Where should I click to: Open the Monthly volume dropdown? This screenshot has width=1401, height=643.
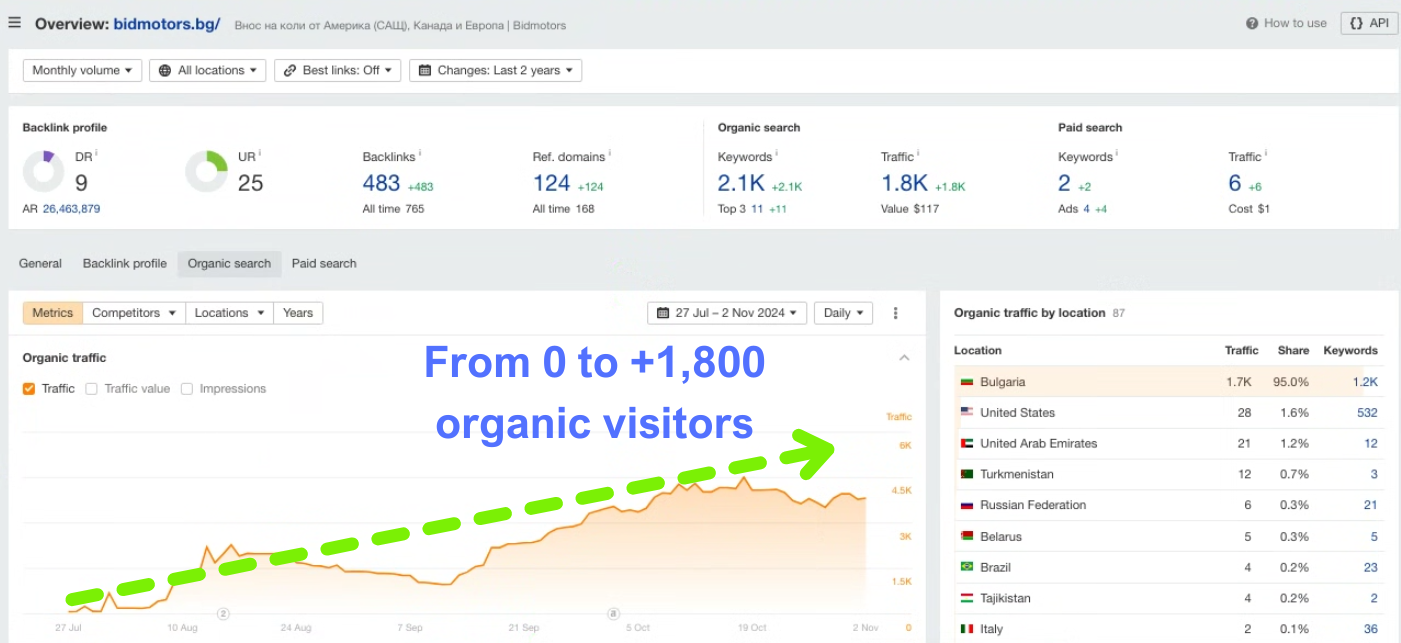coord(81,70)
